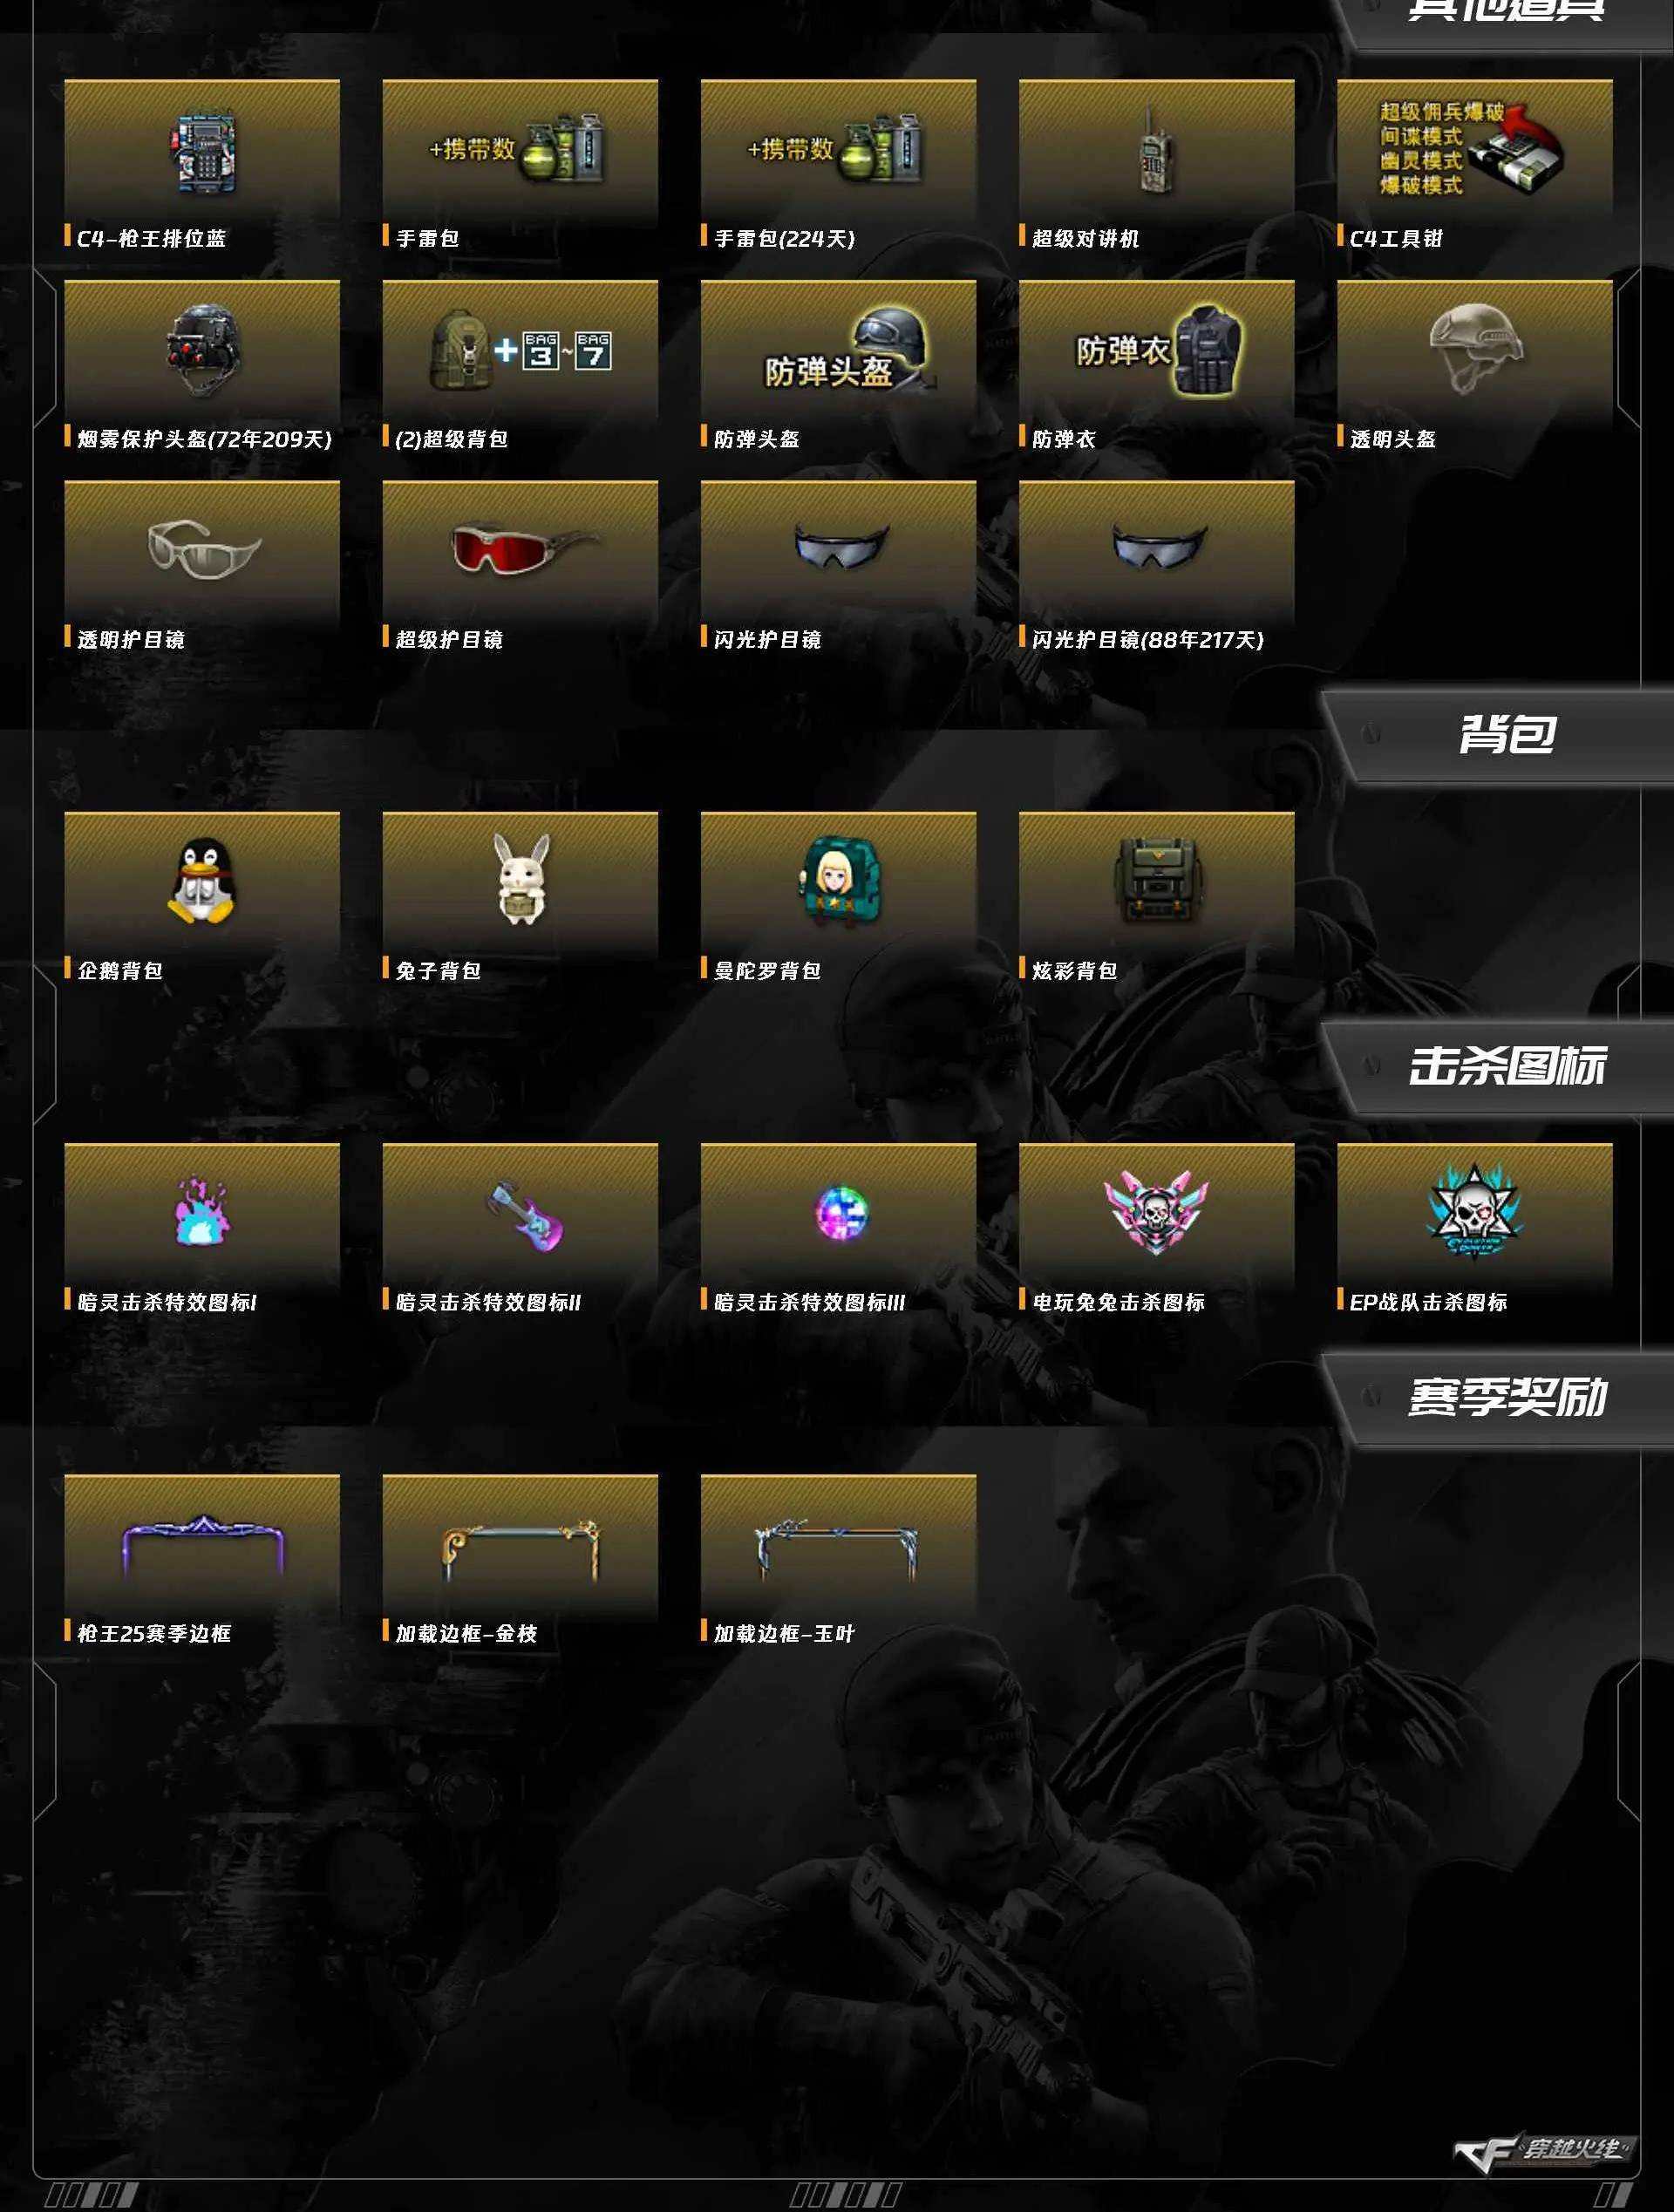This screenshot has width=1674, height=2212.
Task: Click the 超级对讲机 walkie-talkie icon
Action: (x=1155, y=152)
